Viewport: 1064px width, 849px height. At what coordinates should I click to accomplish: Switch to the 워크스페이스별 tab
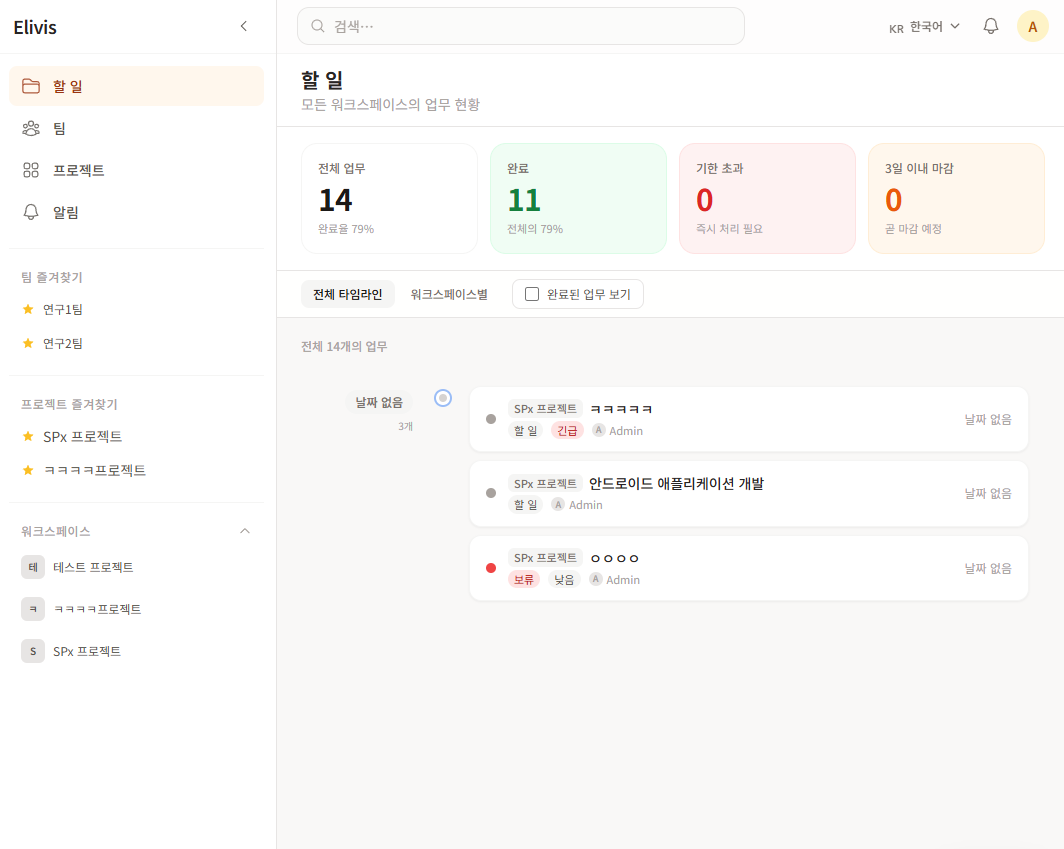[x=449, y=294]
